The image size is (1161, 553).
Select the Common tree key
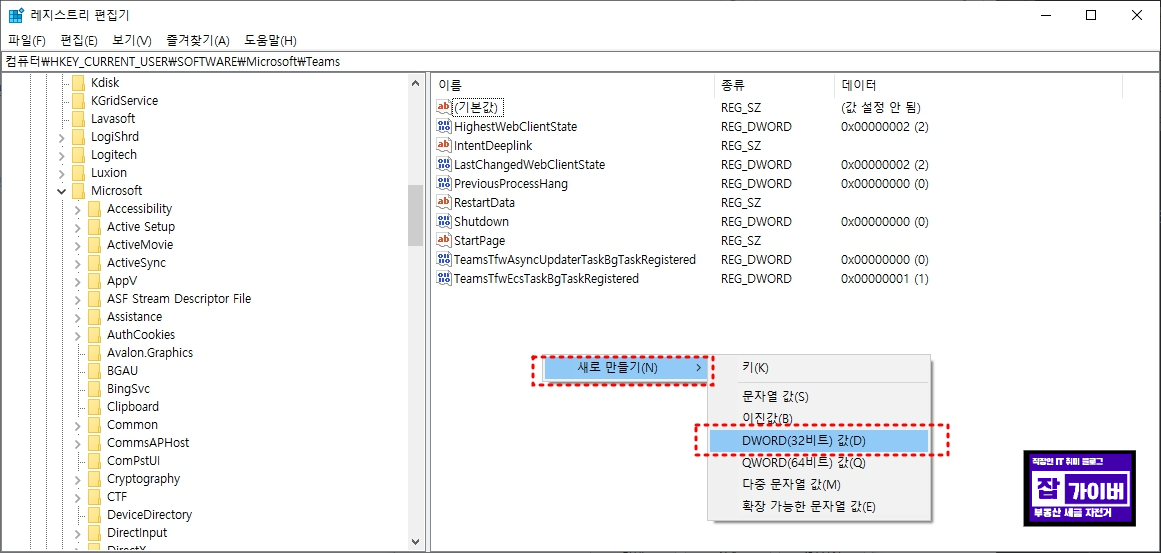click(x=132, y=424)
